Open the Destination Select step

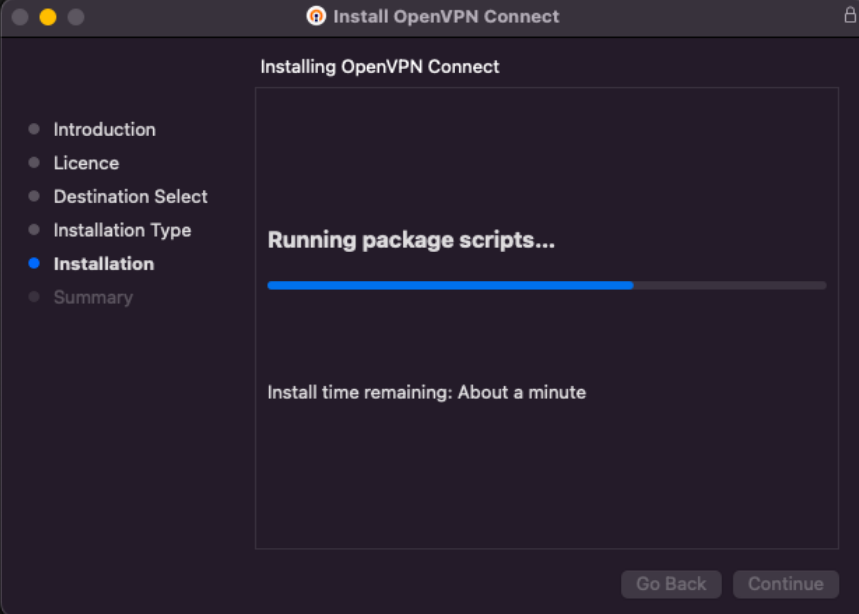pos(130,196)
